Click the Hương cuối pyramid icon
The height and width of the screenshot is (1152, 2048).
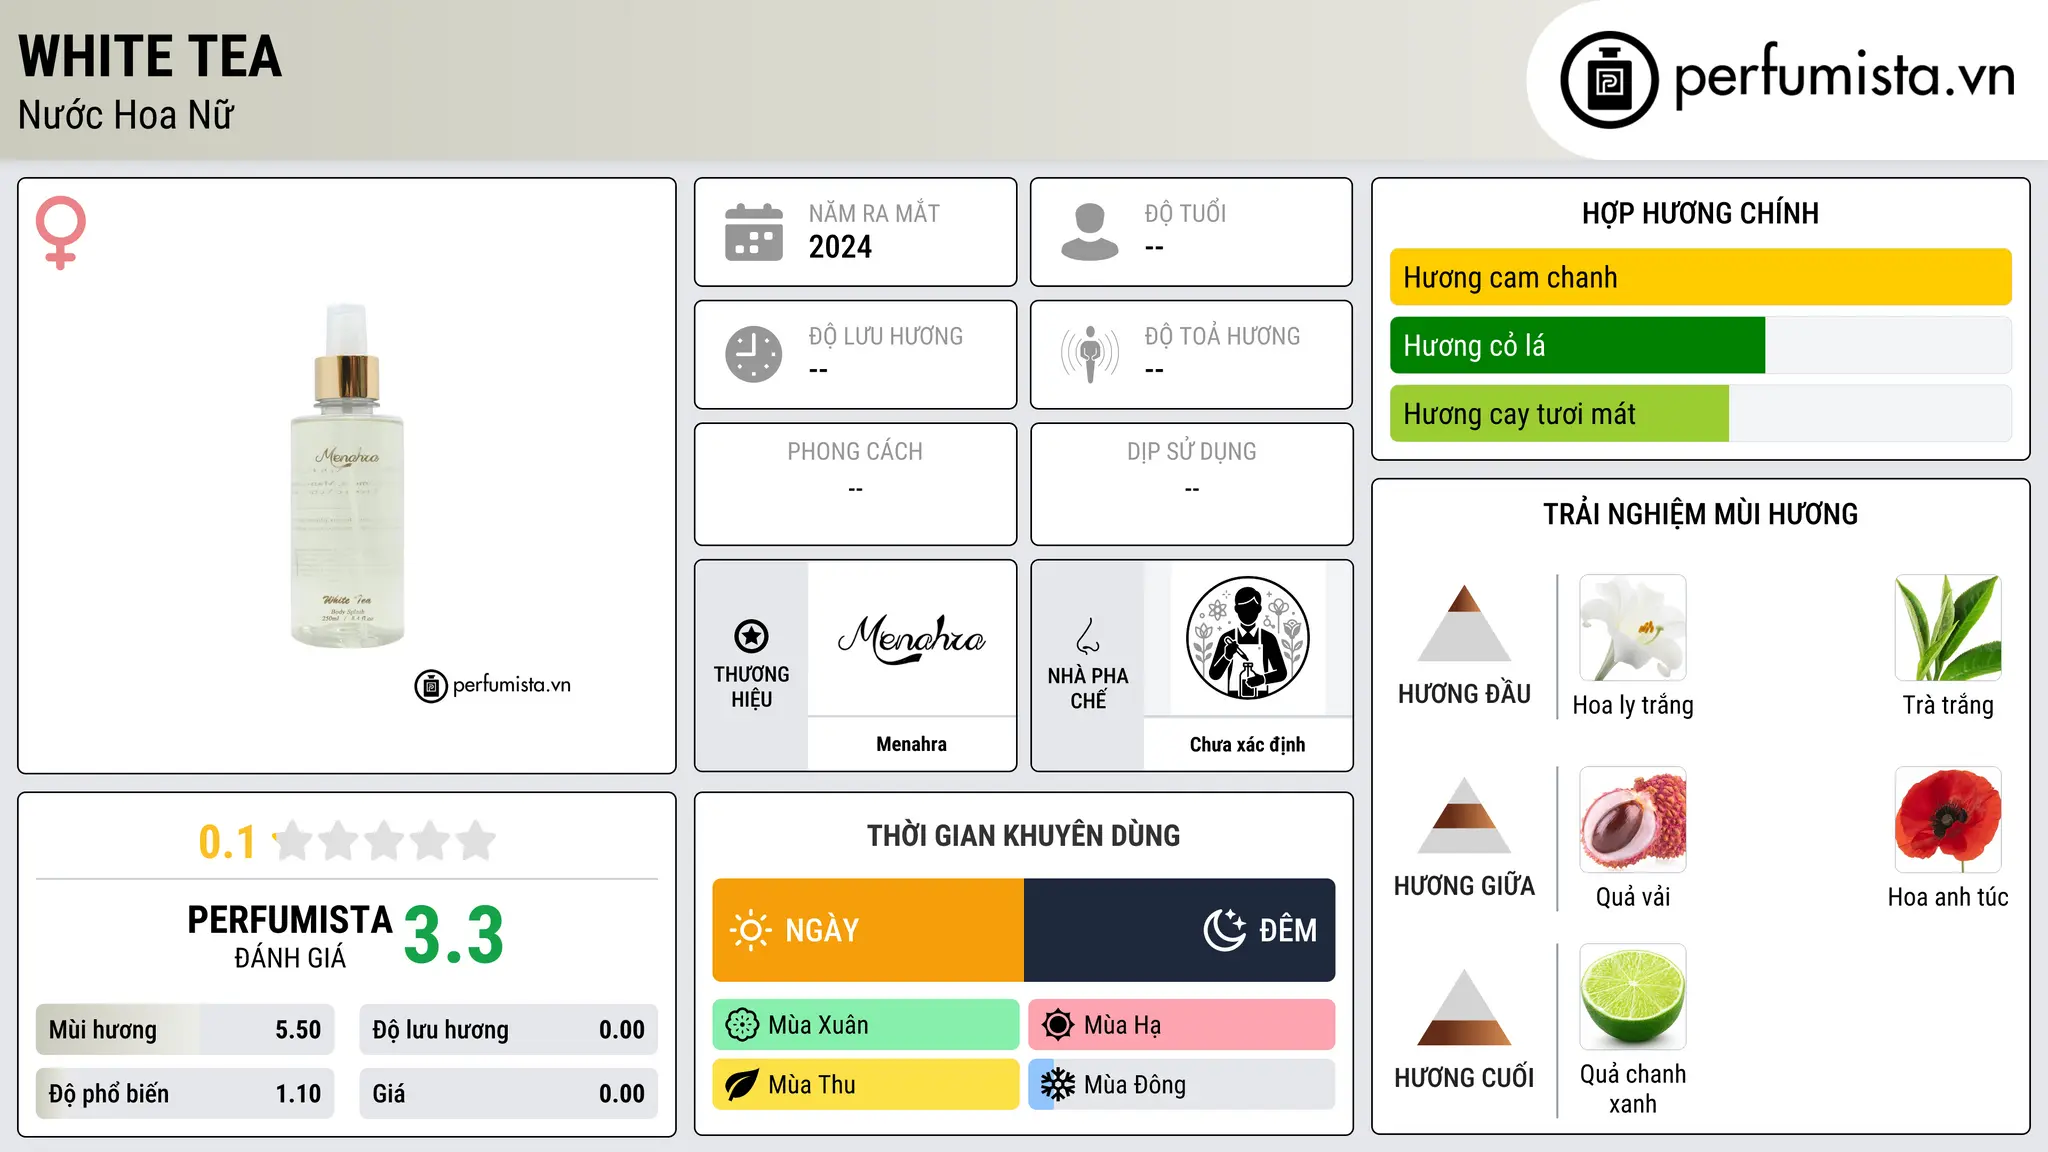1465,1008
